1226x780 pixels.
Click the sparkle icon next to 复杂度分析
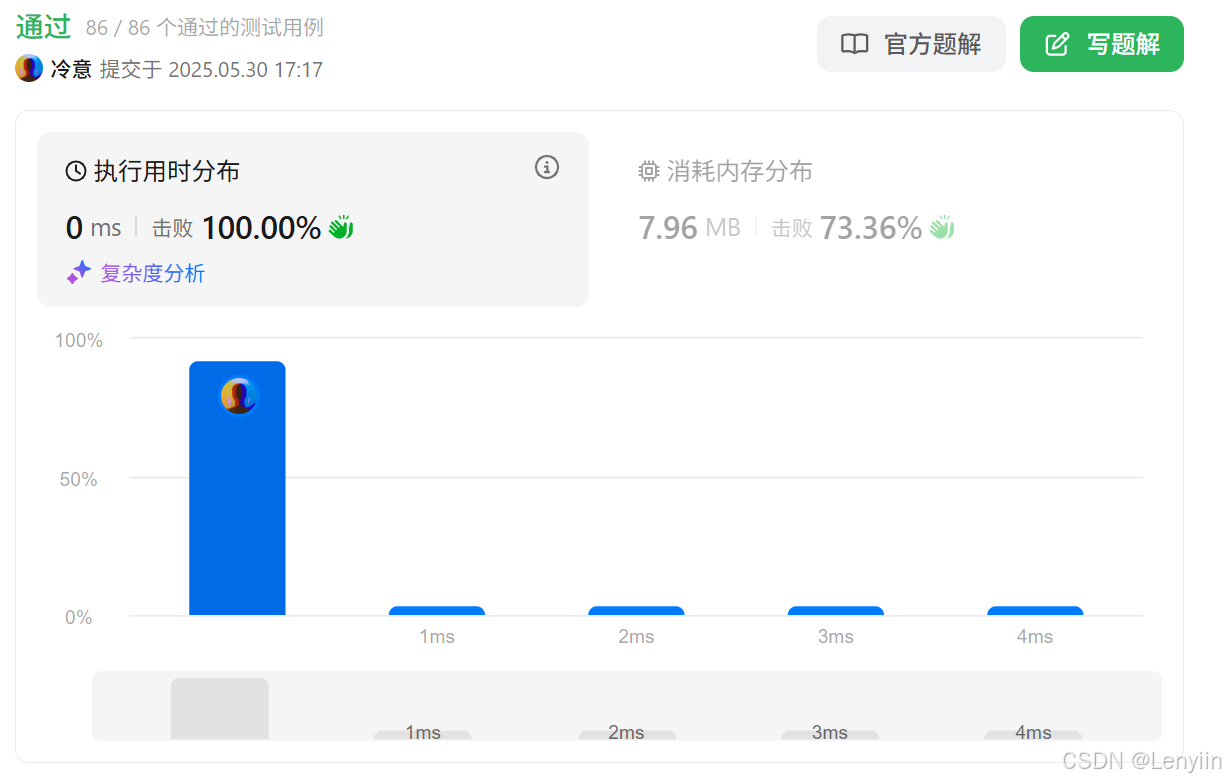click(79, 273)
